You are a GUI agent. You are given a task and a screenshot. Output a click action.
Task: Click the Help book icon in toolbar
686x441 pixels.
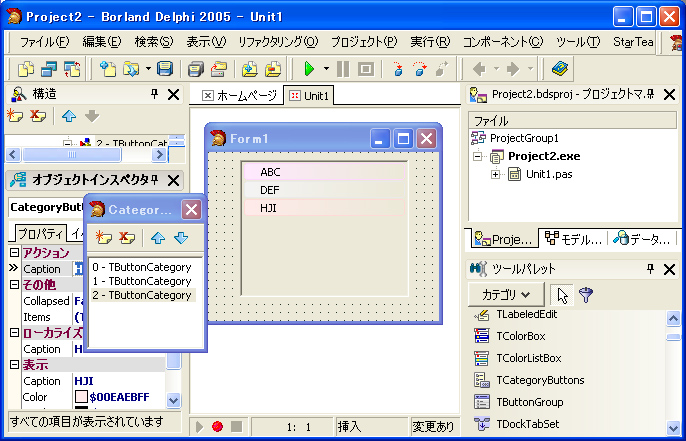click(x=559, y=69)
